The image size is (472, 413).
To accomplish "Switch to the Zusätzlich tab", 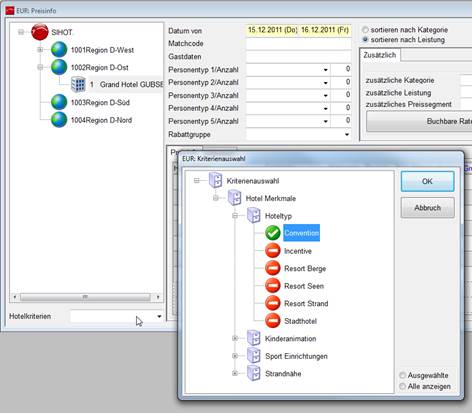I will pos(380,55).
